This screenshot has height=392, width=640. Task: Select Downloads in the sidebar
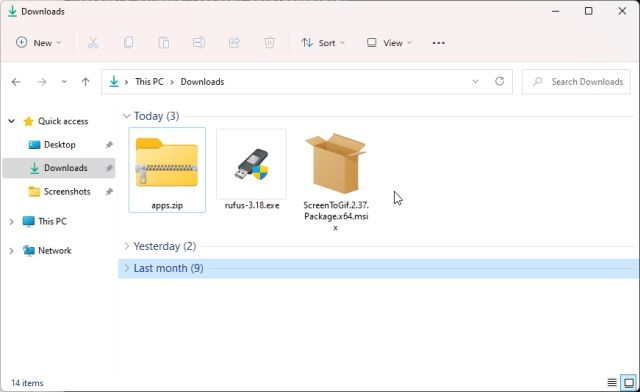[x=66, y=168]
